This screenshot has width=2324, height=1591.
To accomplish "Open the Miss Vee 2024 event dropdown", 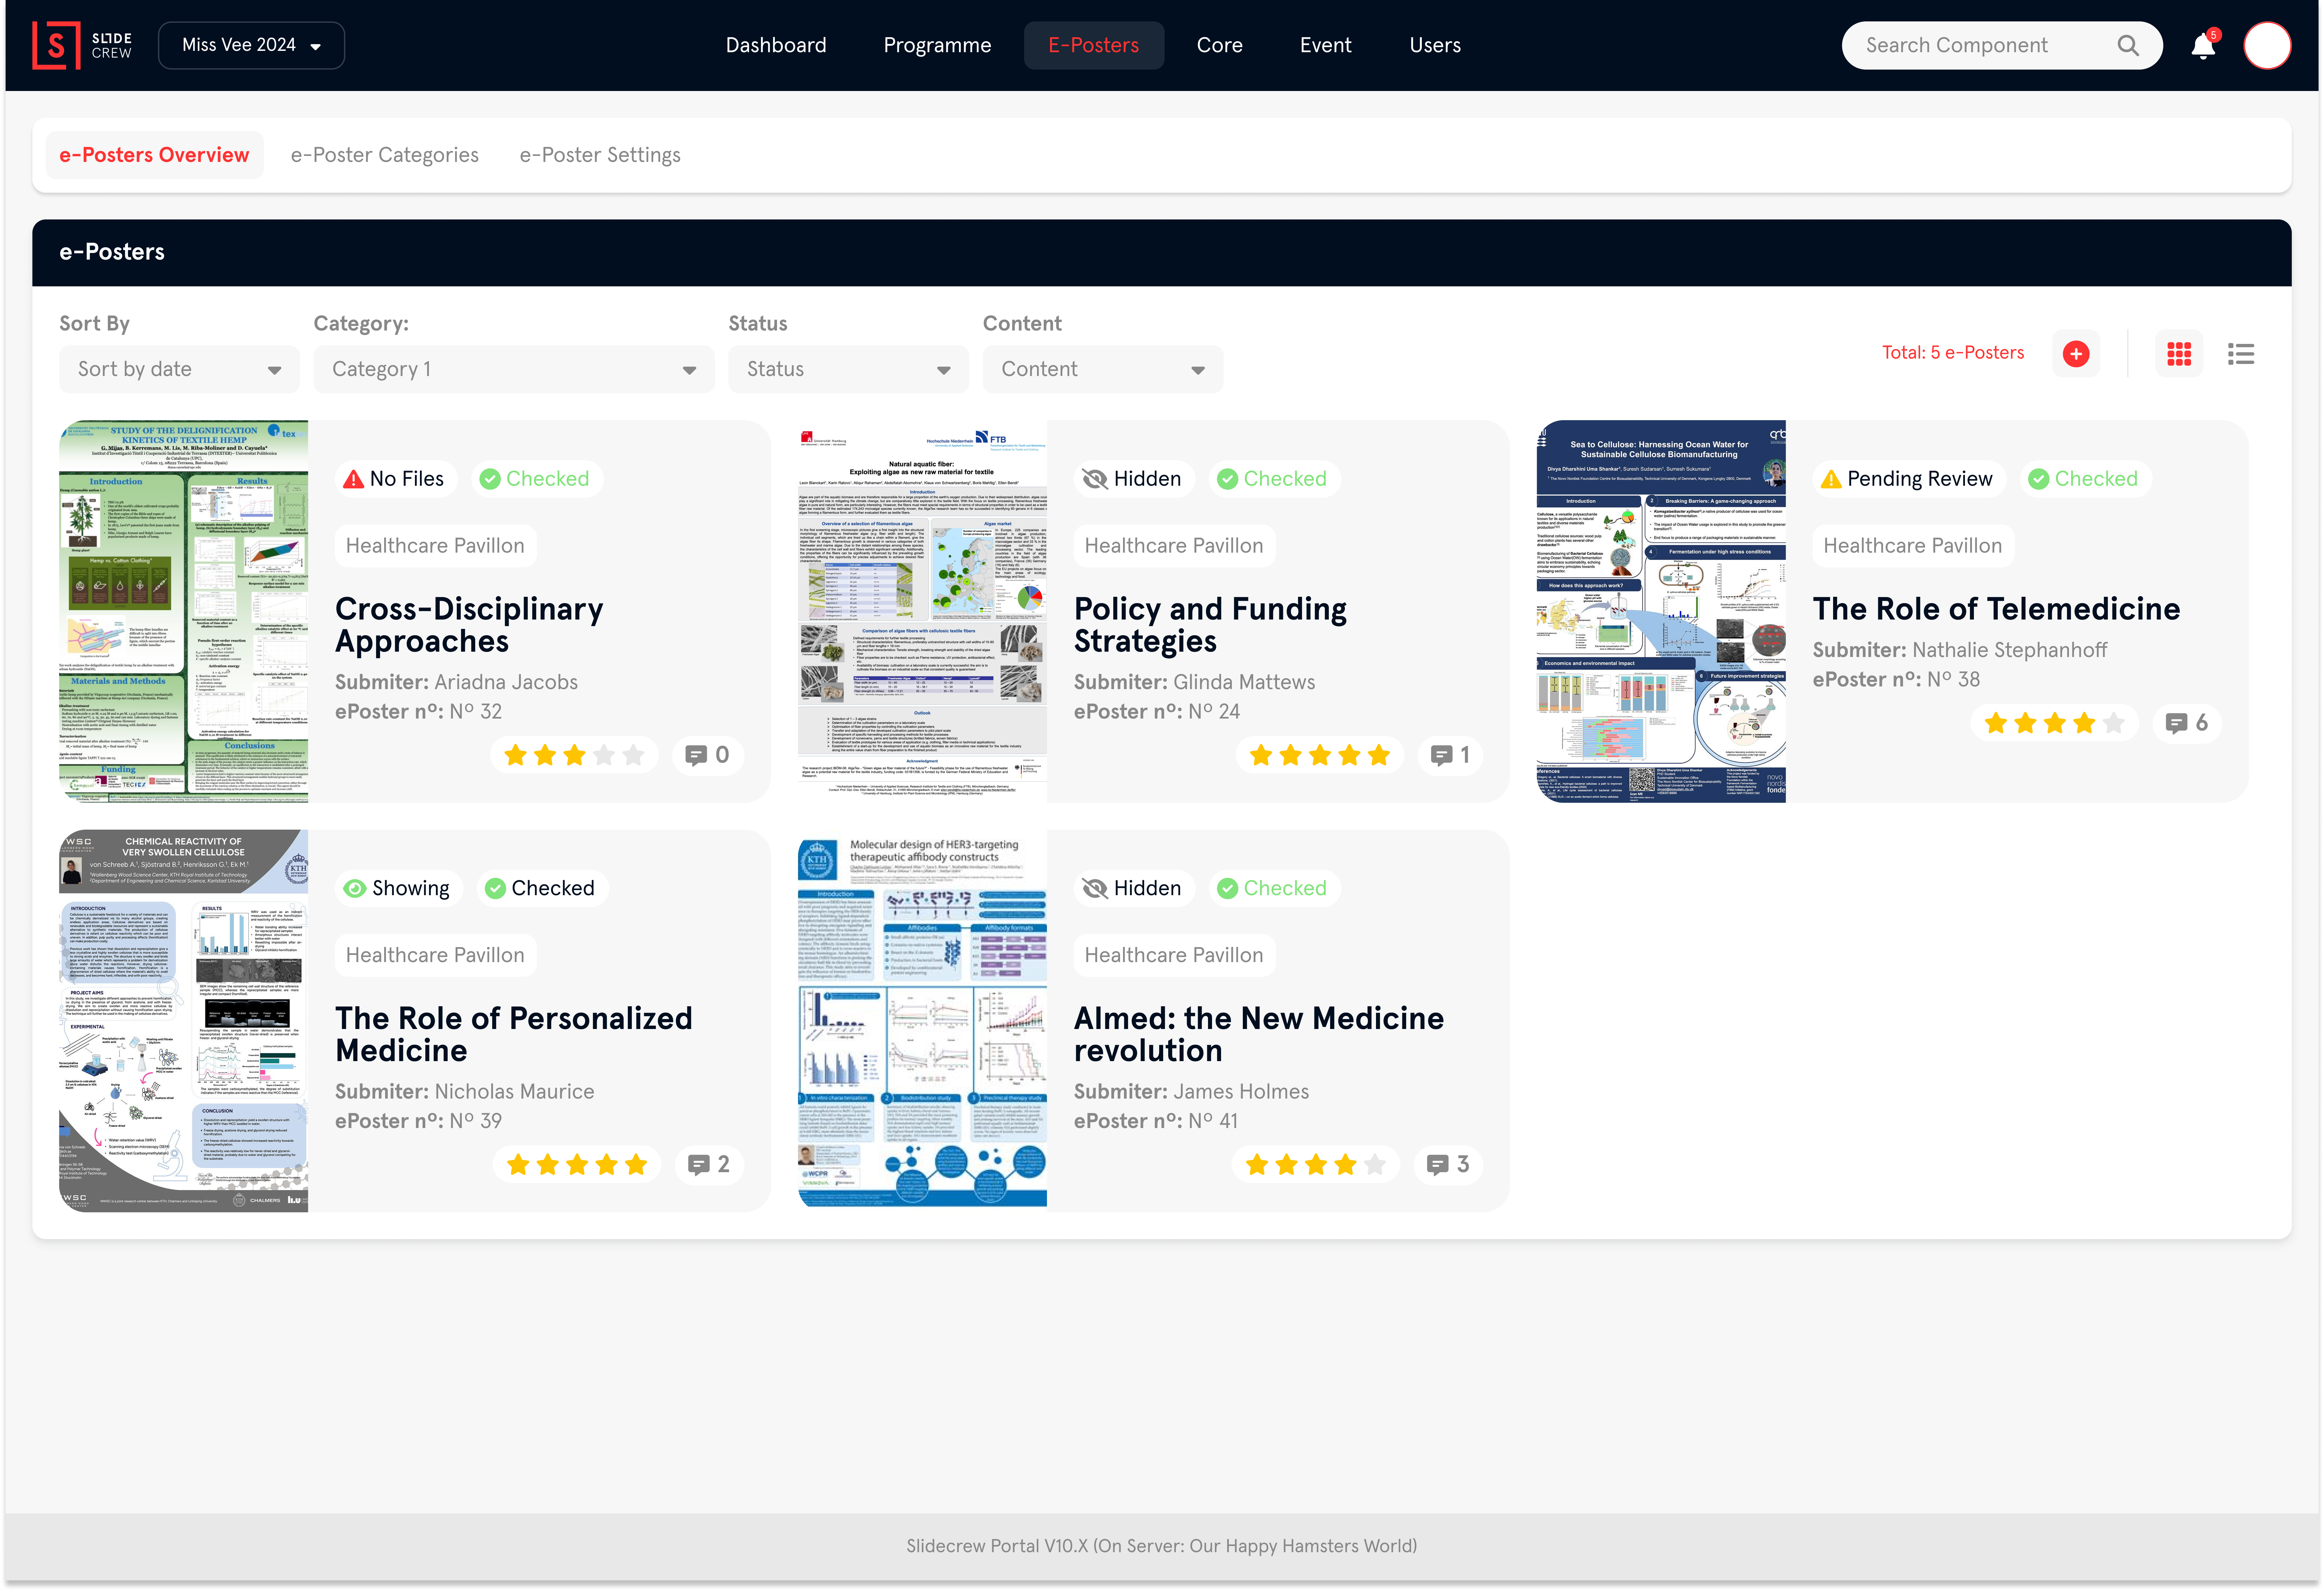I will 251,45.
